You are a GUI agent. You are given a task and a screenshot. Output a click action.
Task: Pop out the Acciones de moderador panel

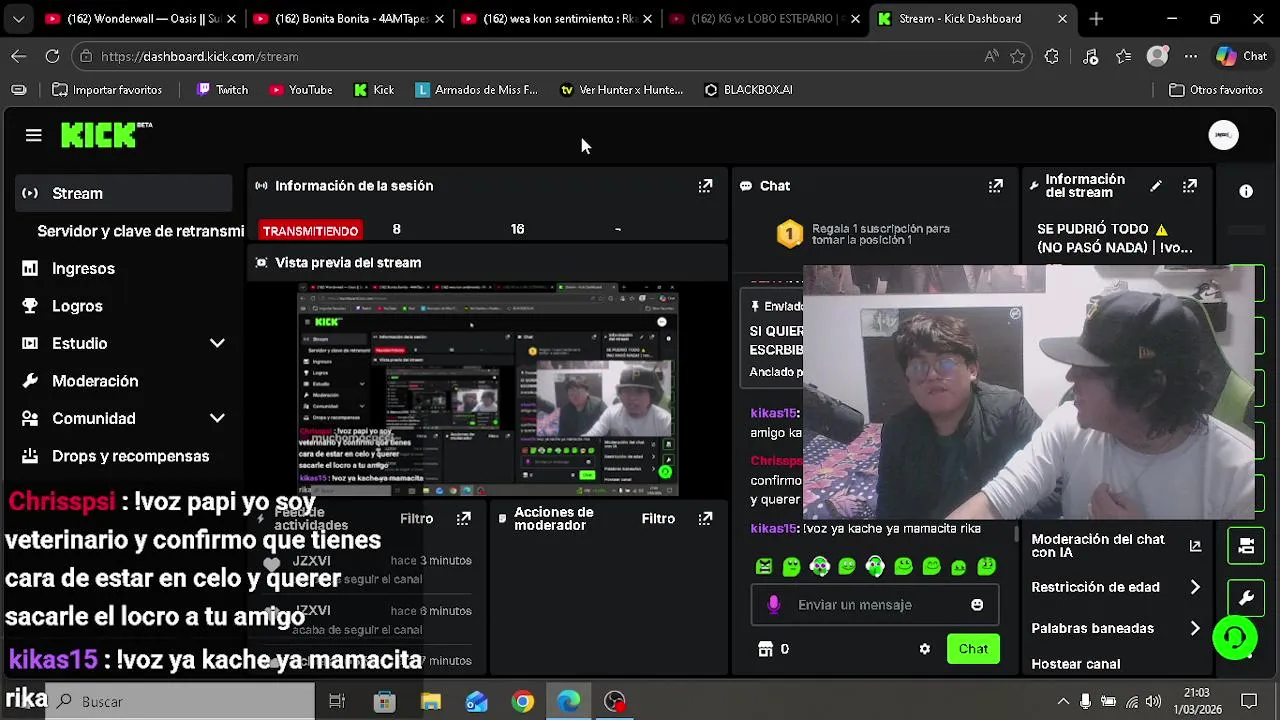pyautogui.click(x=705, y=518)
